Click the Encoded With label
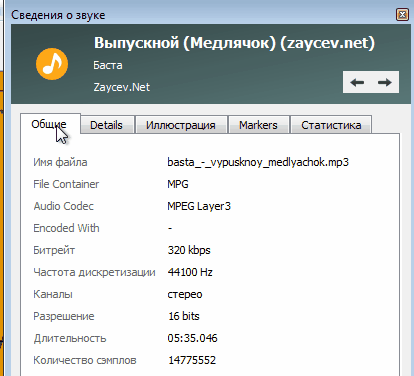The width and height of the screenshot is (414, 376). pos(66,228)
